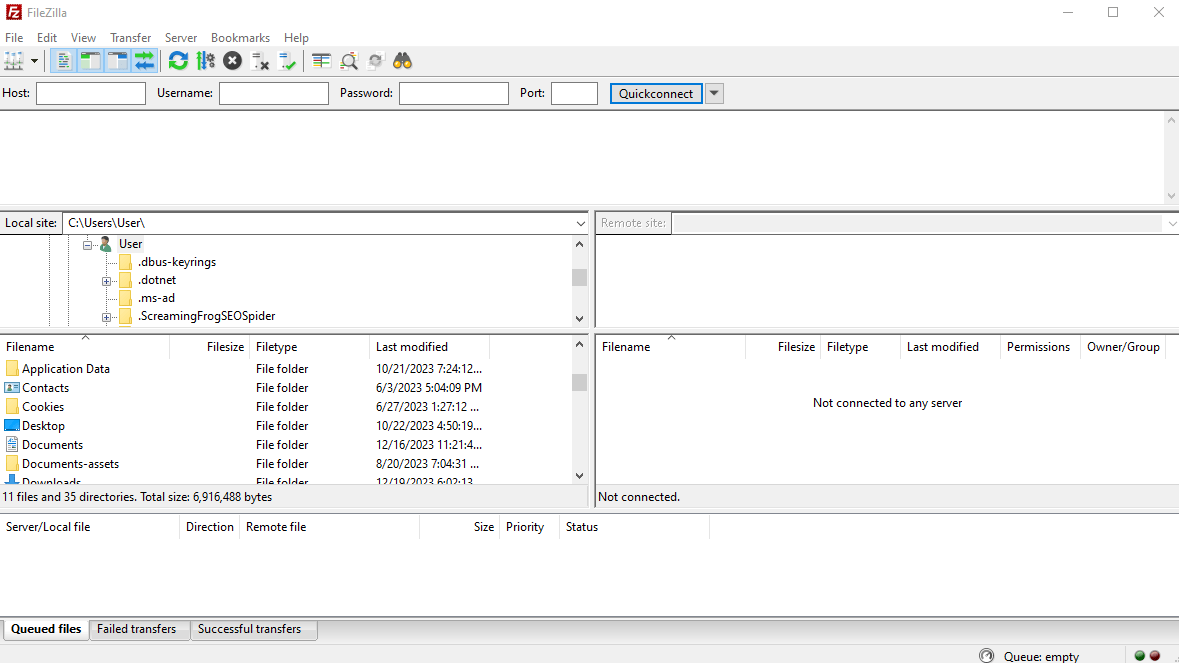Select the .ms-ad folder in tree
Screen dimensions: 1179x663
pyautogui.click(x=156, y=298)
